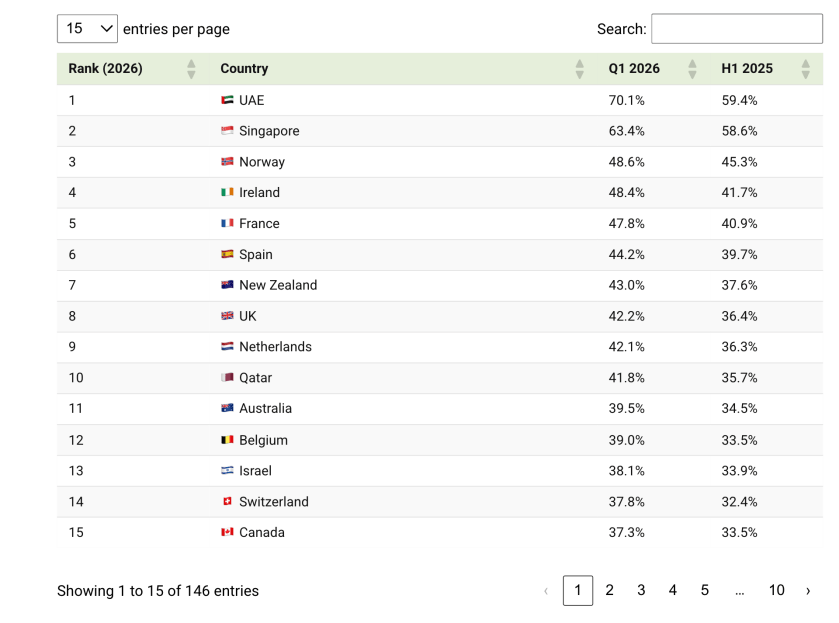Click the Switzerland flag icon
Viewport: 839px width, 623px height.
227,501
